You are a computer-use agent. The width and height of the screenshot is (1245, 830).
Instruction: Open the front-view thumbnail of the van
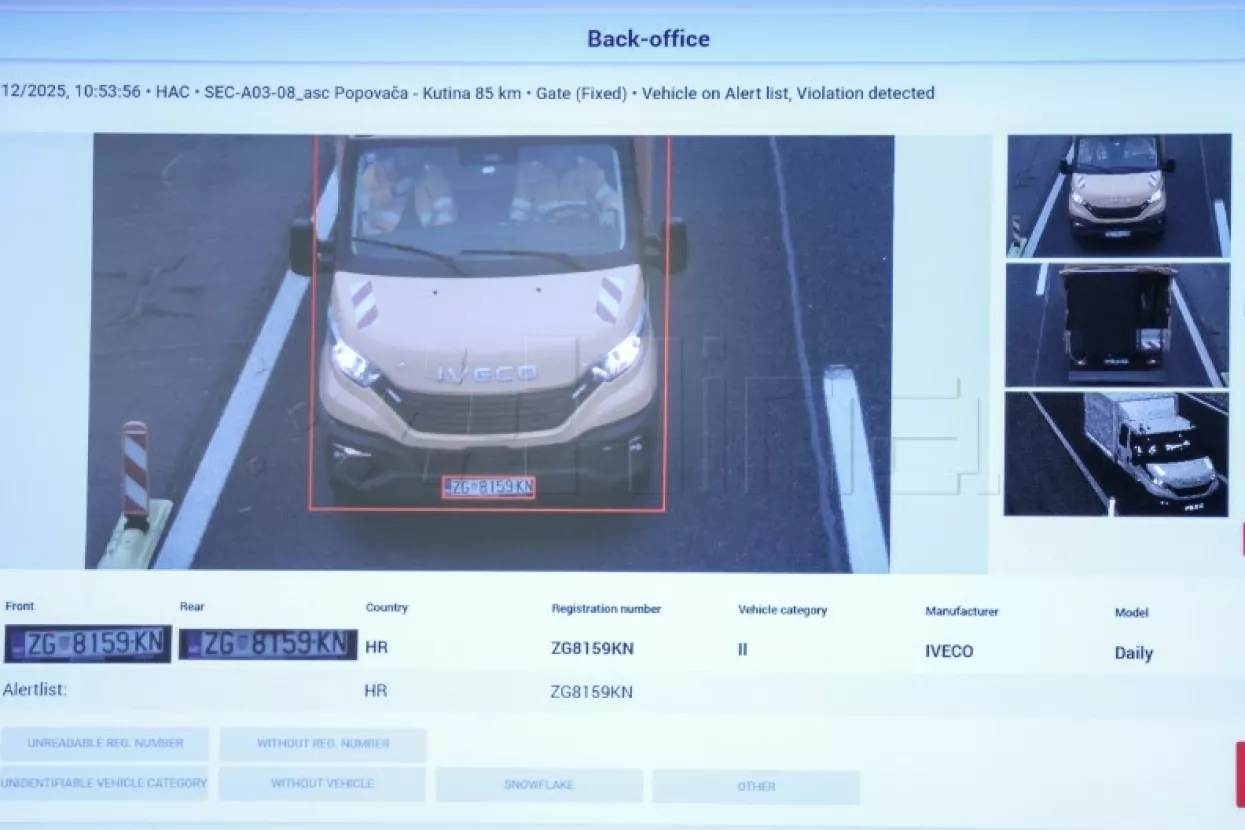point(1118,194)
